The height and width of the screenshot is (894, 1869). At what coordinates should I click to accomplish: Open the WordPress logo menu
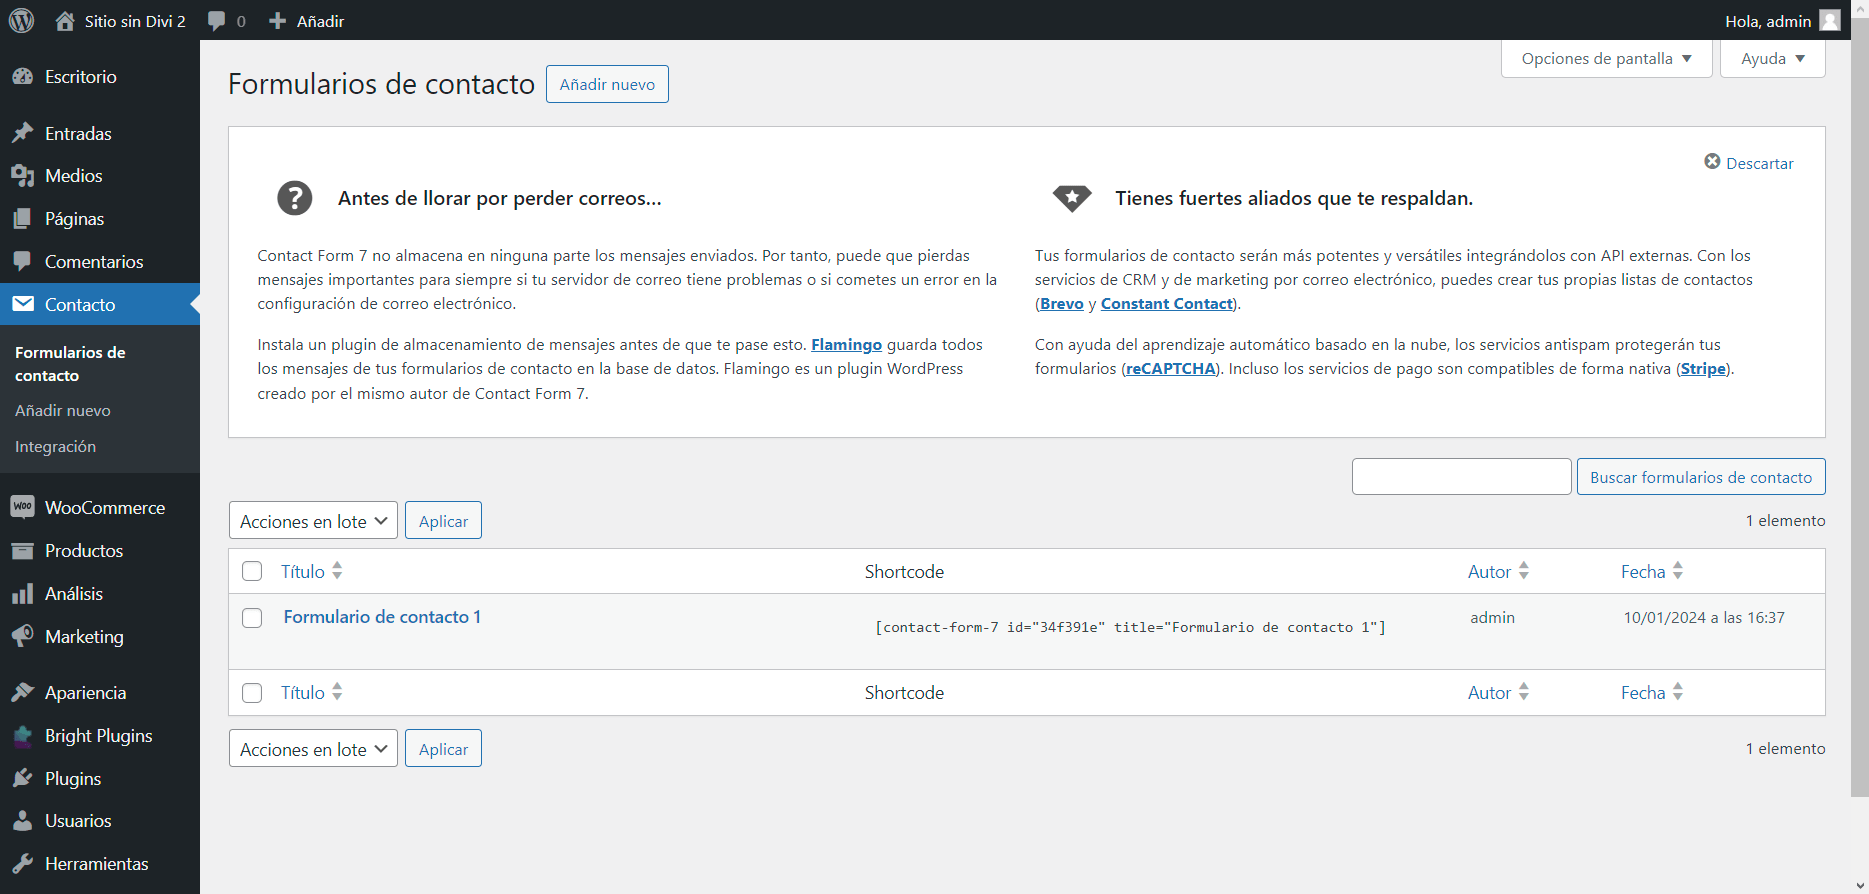click(21, 21)
